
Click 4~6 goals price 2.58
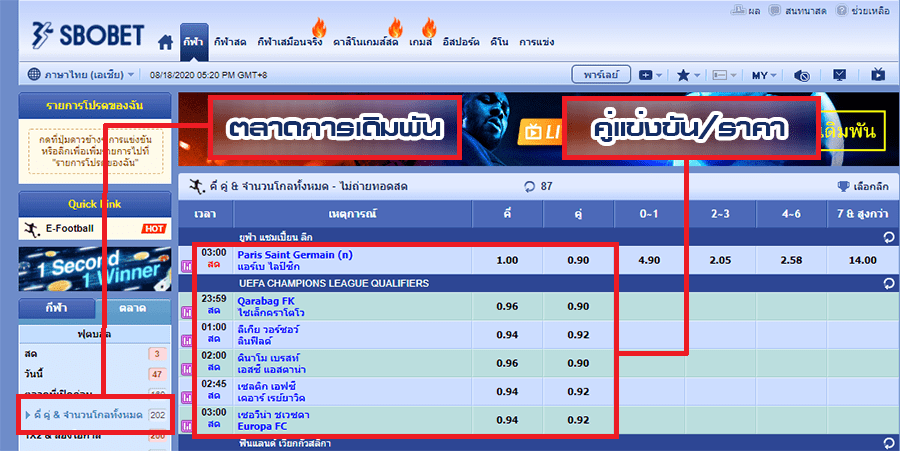(792, 261)
